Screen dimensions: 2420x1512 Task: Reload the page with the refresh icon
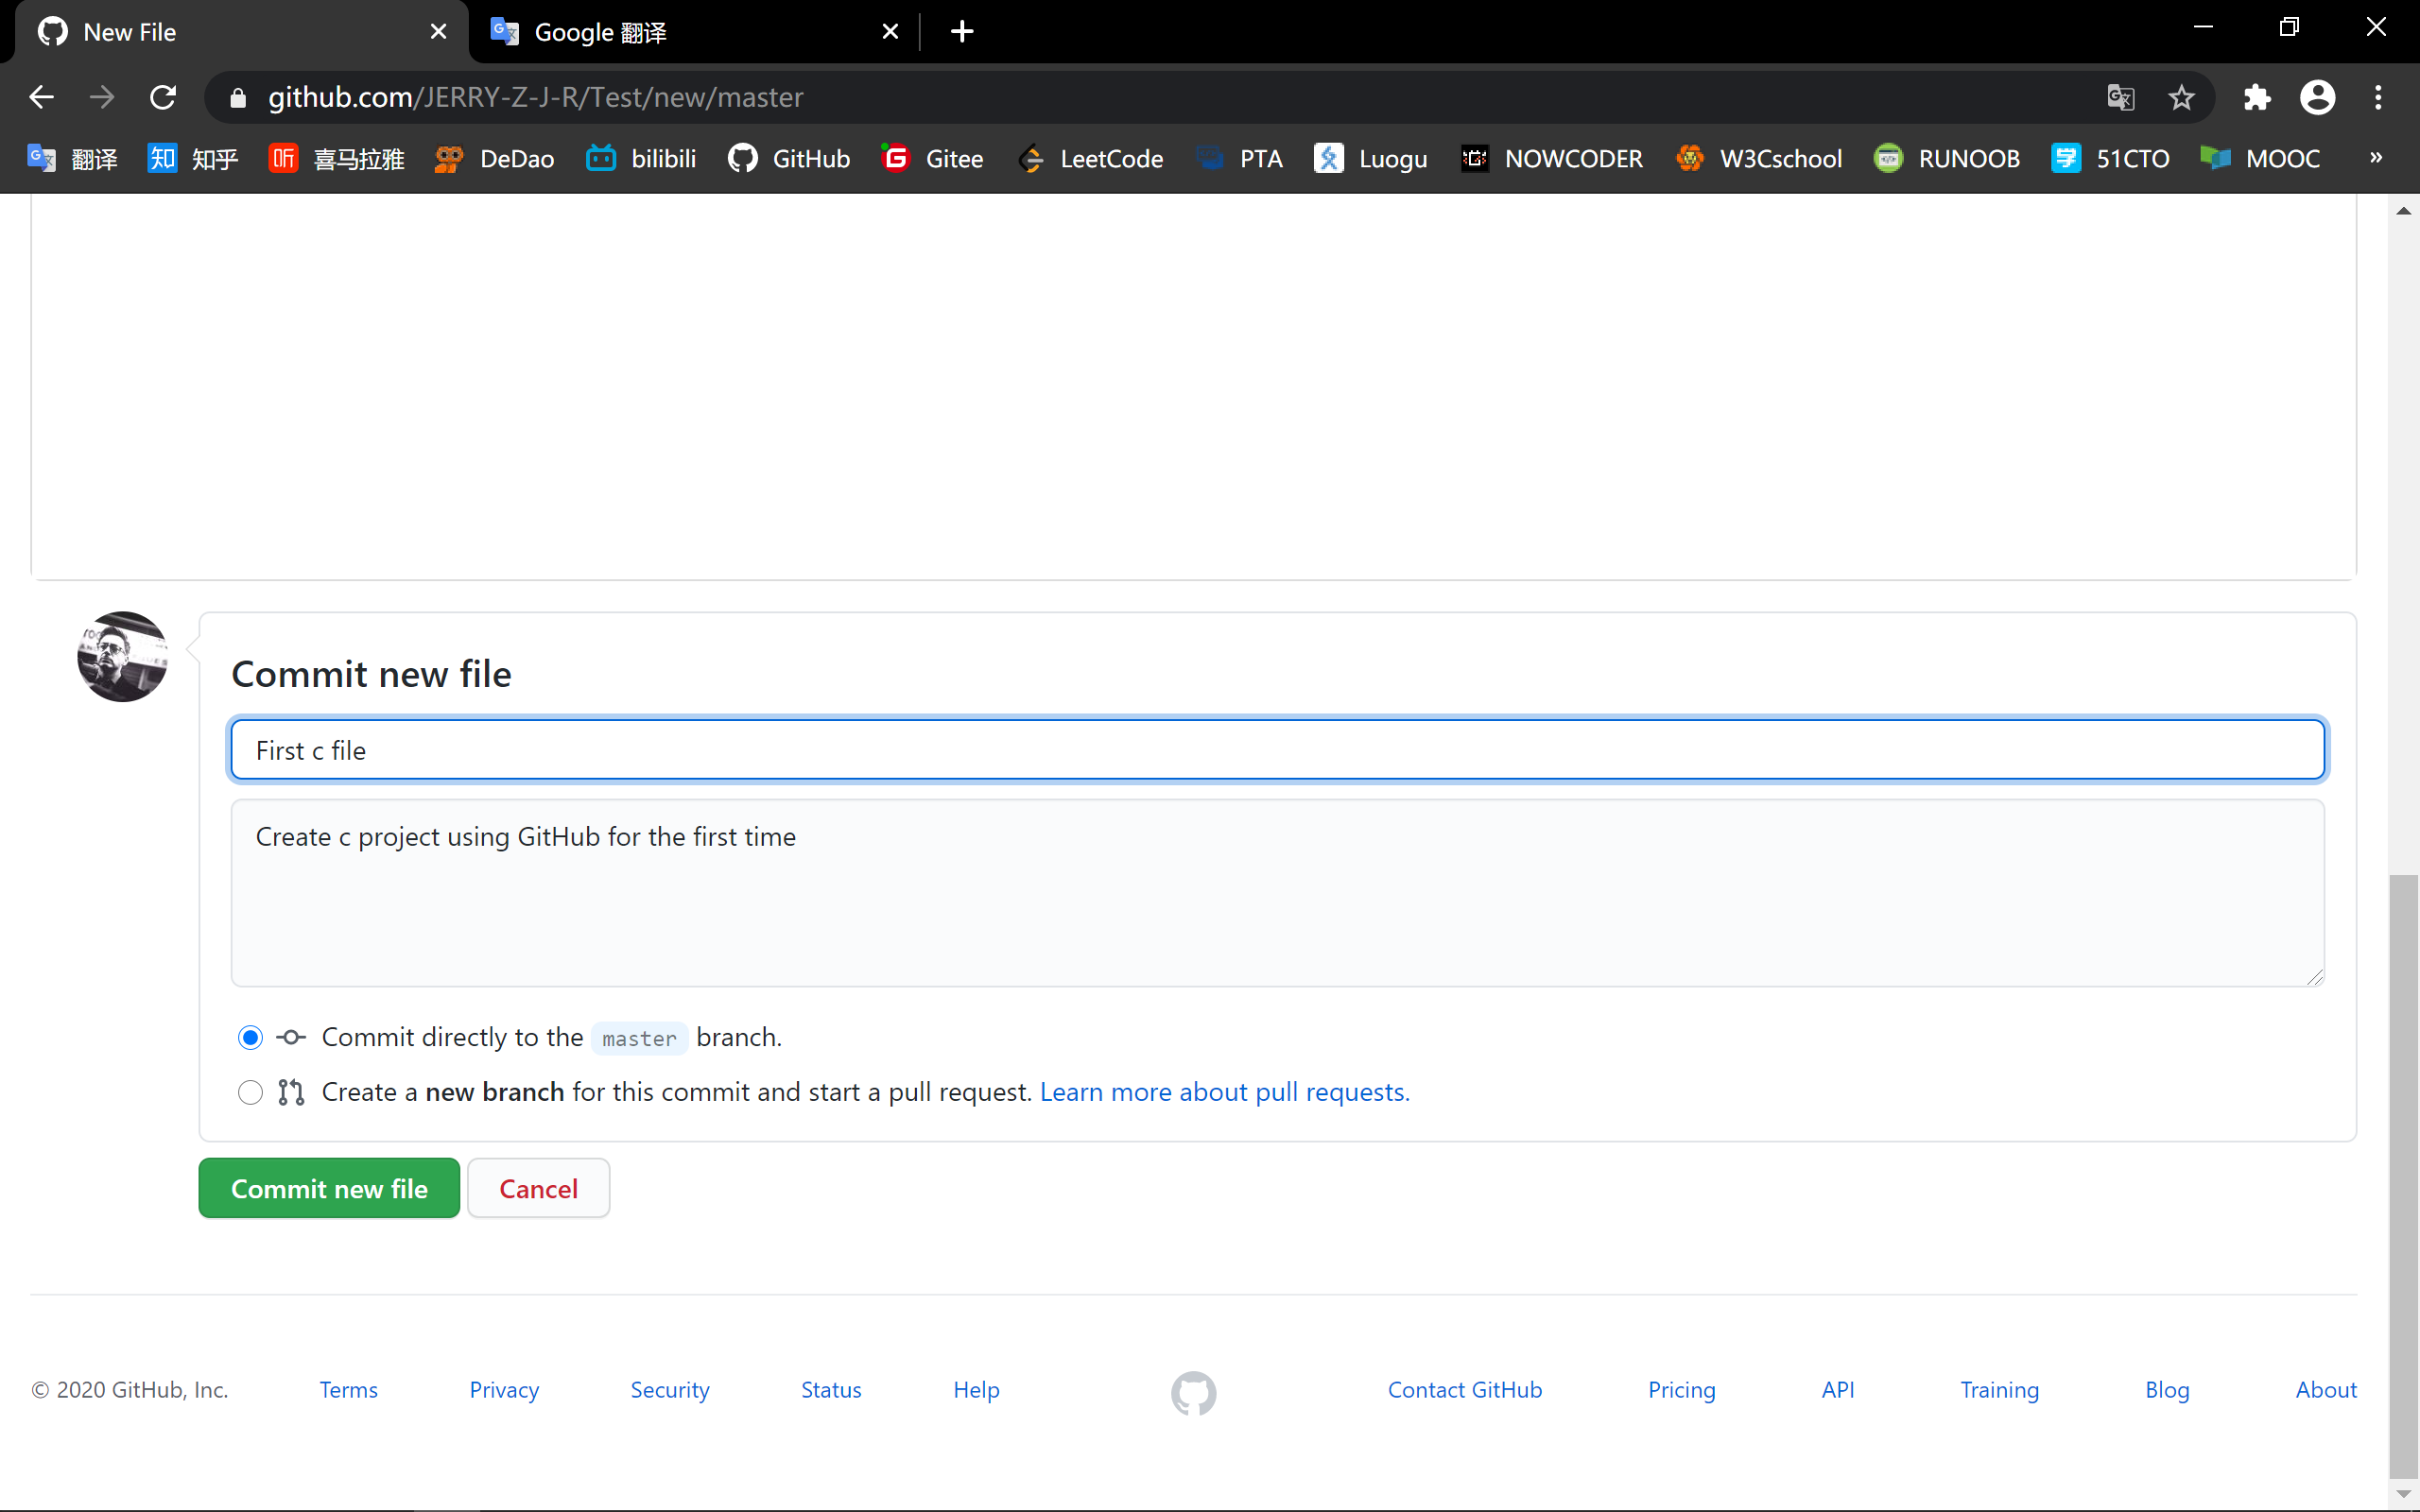pyautogui.click(x=163, y=97)
